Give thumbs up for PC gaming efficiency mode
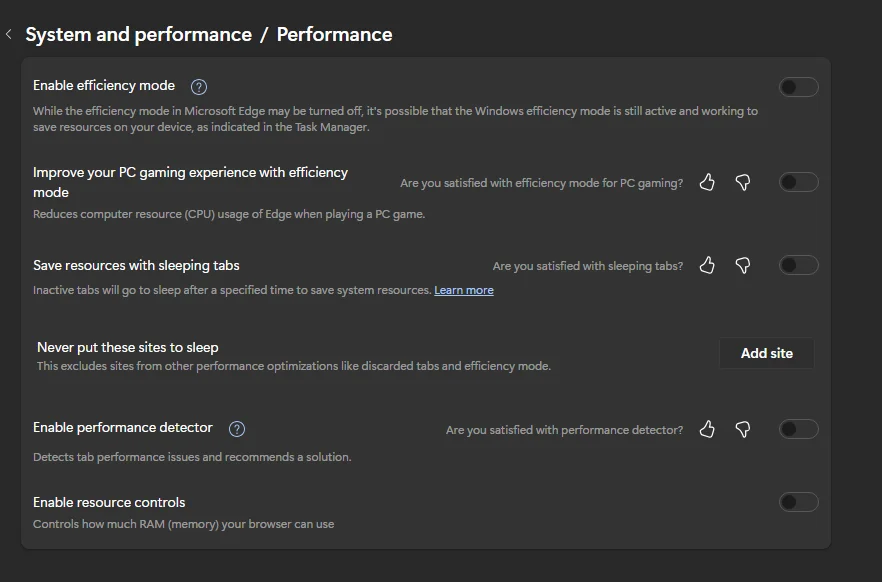The width and height of the screenshot is (882, 582). coord(707,182)
